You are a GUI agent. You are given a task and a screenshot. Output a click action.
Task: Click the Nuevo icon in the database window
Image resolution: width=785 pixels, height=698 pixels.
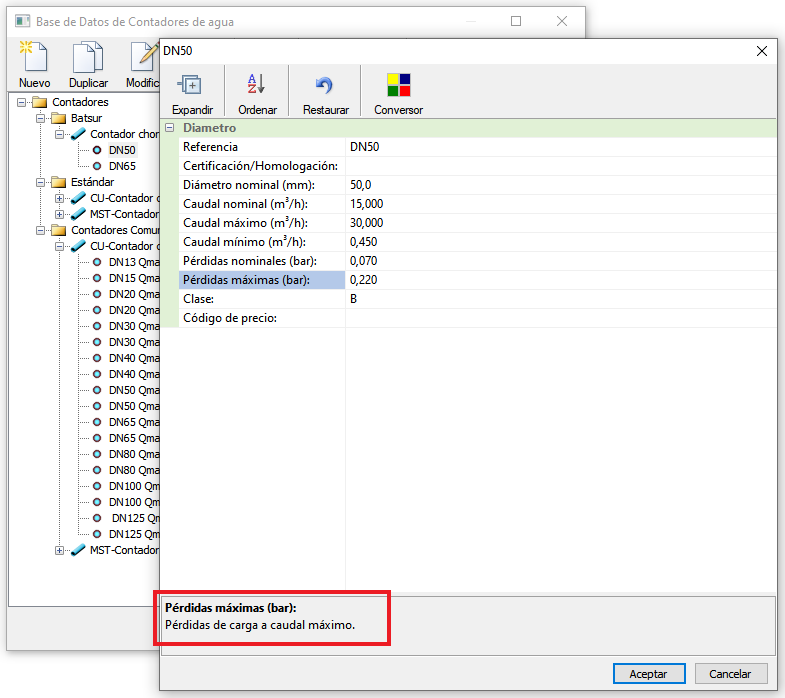[x=34, y=57]
